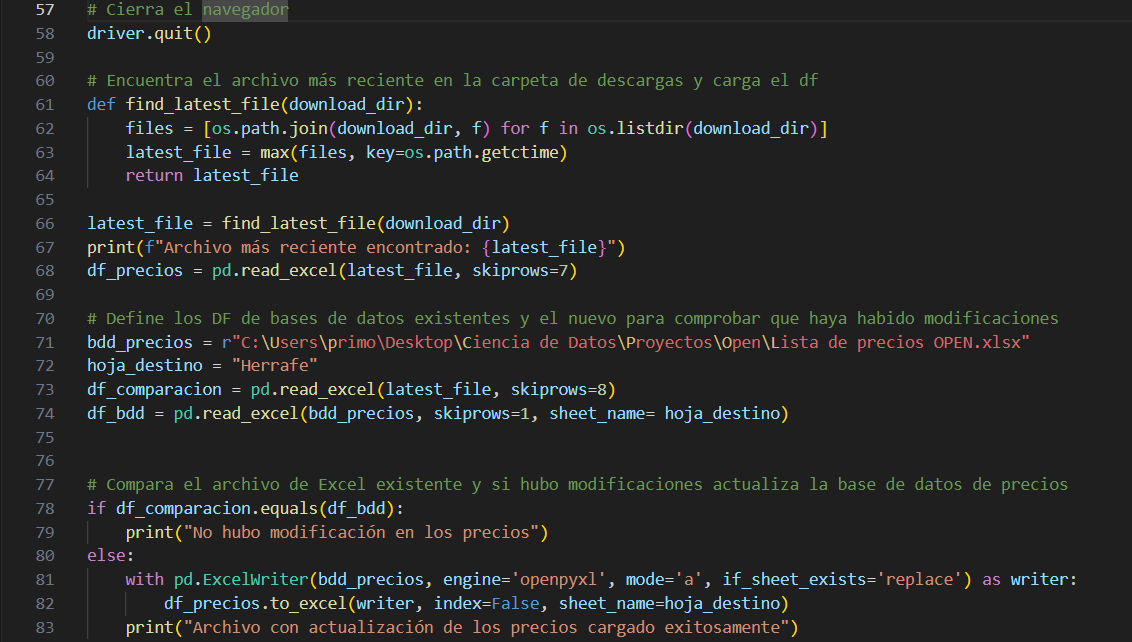Click the file path string 'Lista de precios OPEN.xlsx'
Viewport: 1132px width, 642px height.
pyautogui.click(x=895, y=342)
